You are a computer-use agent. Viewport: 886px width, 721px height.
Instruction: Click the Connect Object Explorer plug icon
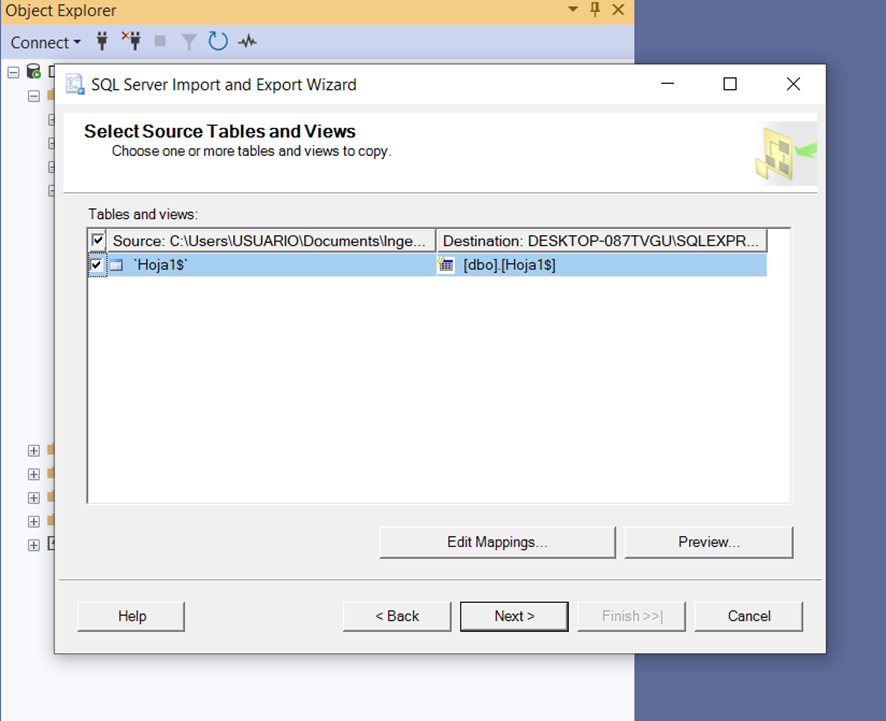click(102, 41)
